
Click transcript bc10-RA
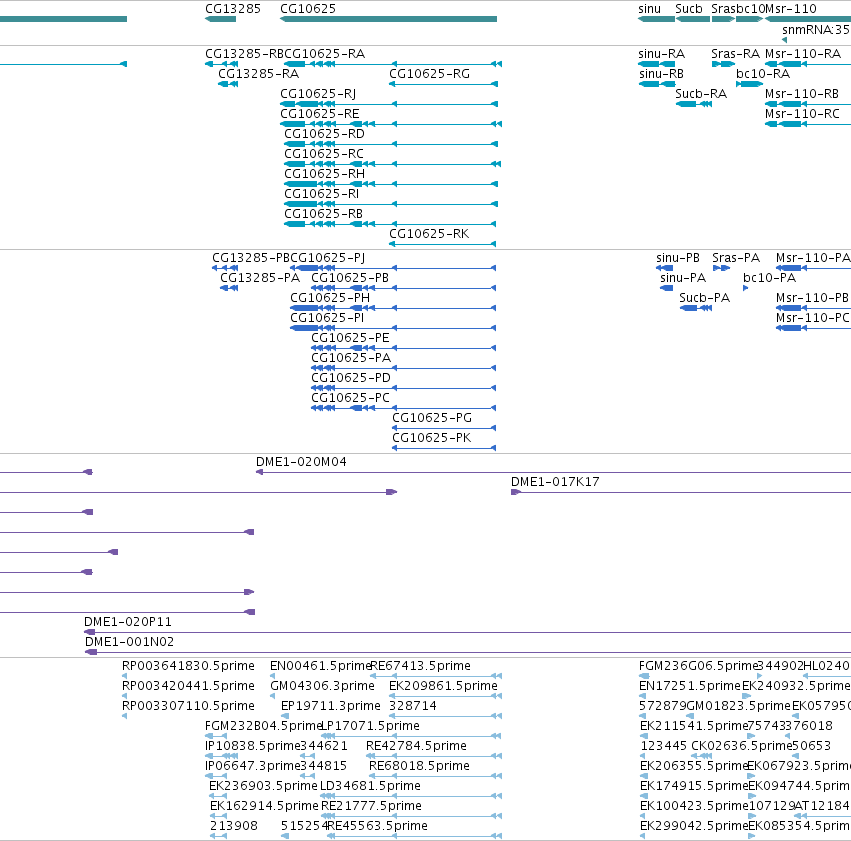(763, 74)
